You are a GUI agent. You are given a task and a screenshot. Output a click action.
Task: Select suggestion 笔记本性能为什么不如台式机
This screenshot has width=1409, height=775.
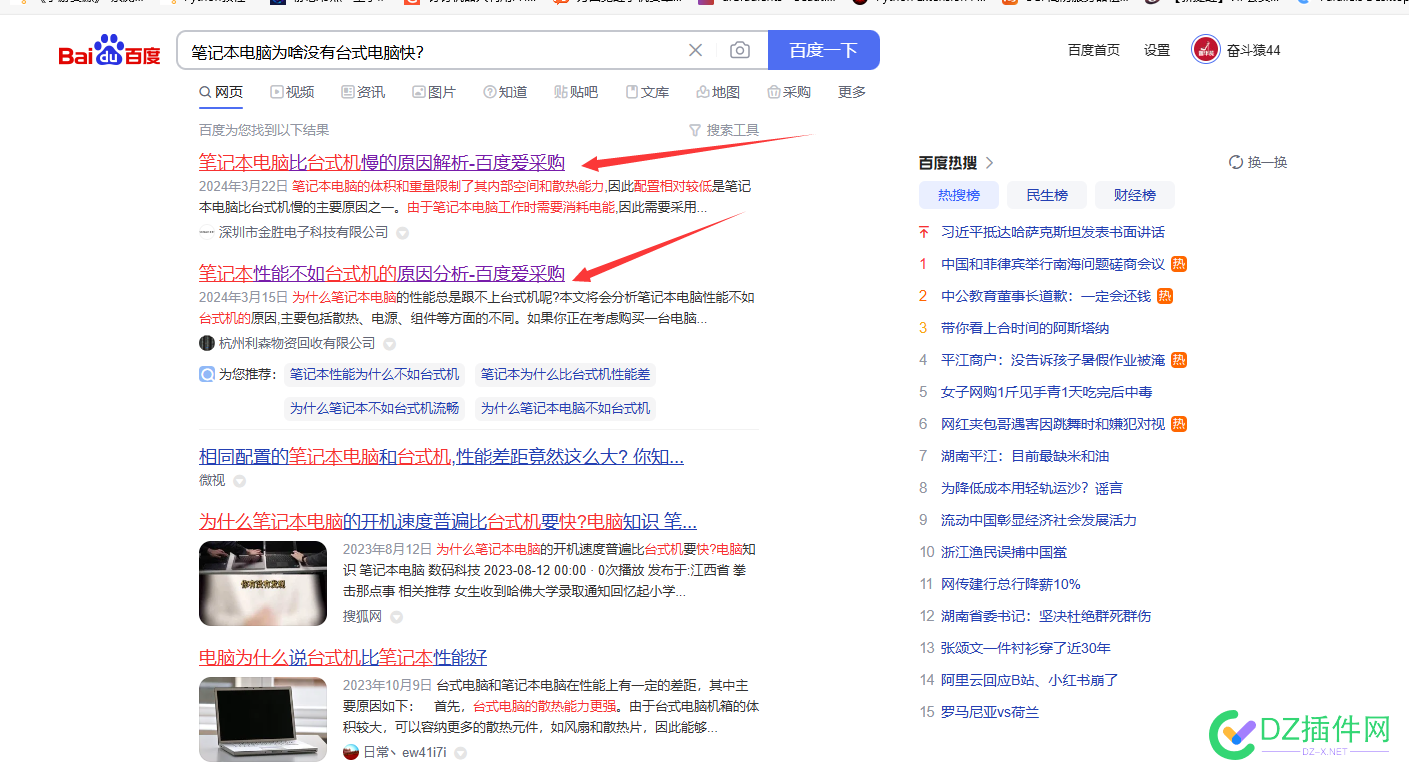tap(375, 375)
